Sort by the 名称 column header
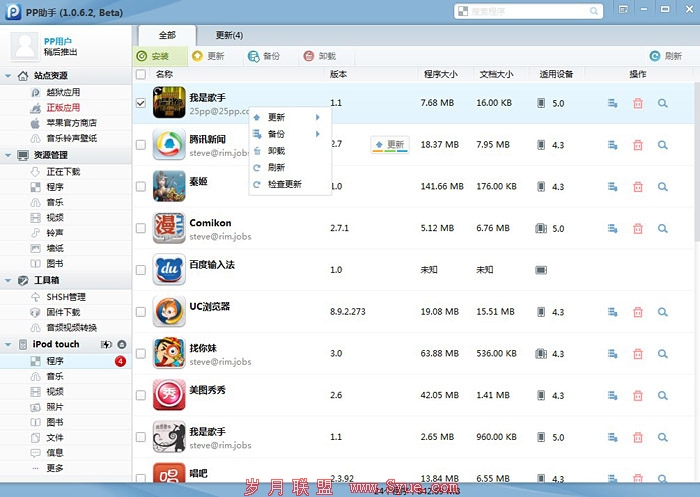The width and height of the screenshot is (700, 497). point(164,74)
